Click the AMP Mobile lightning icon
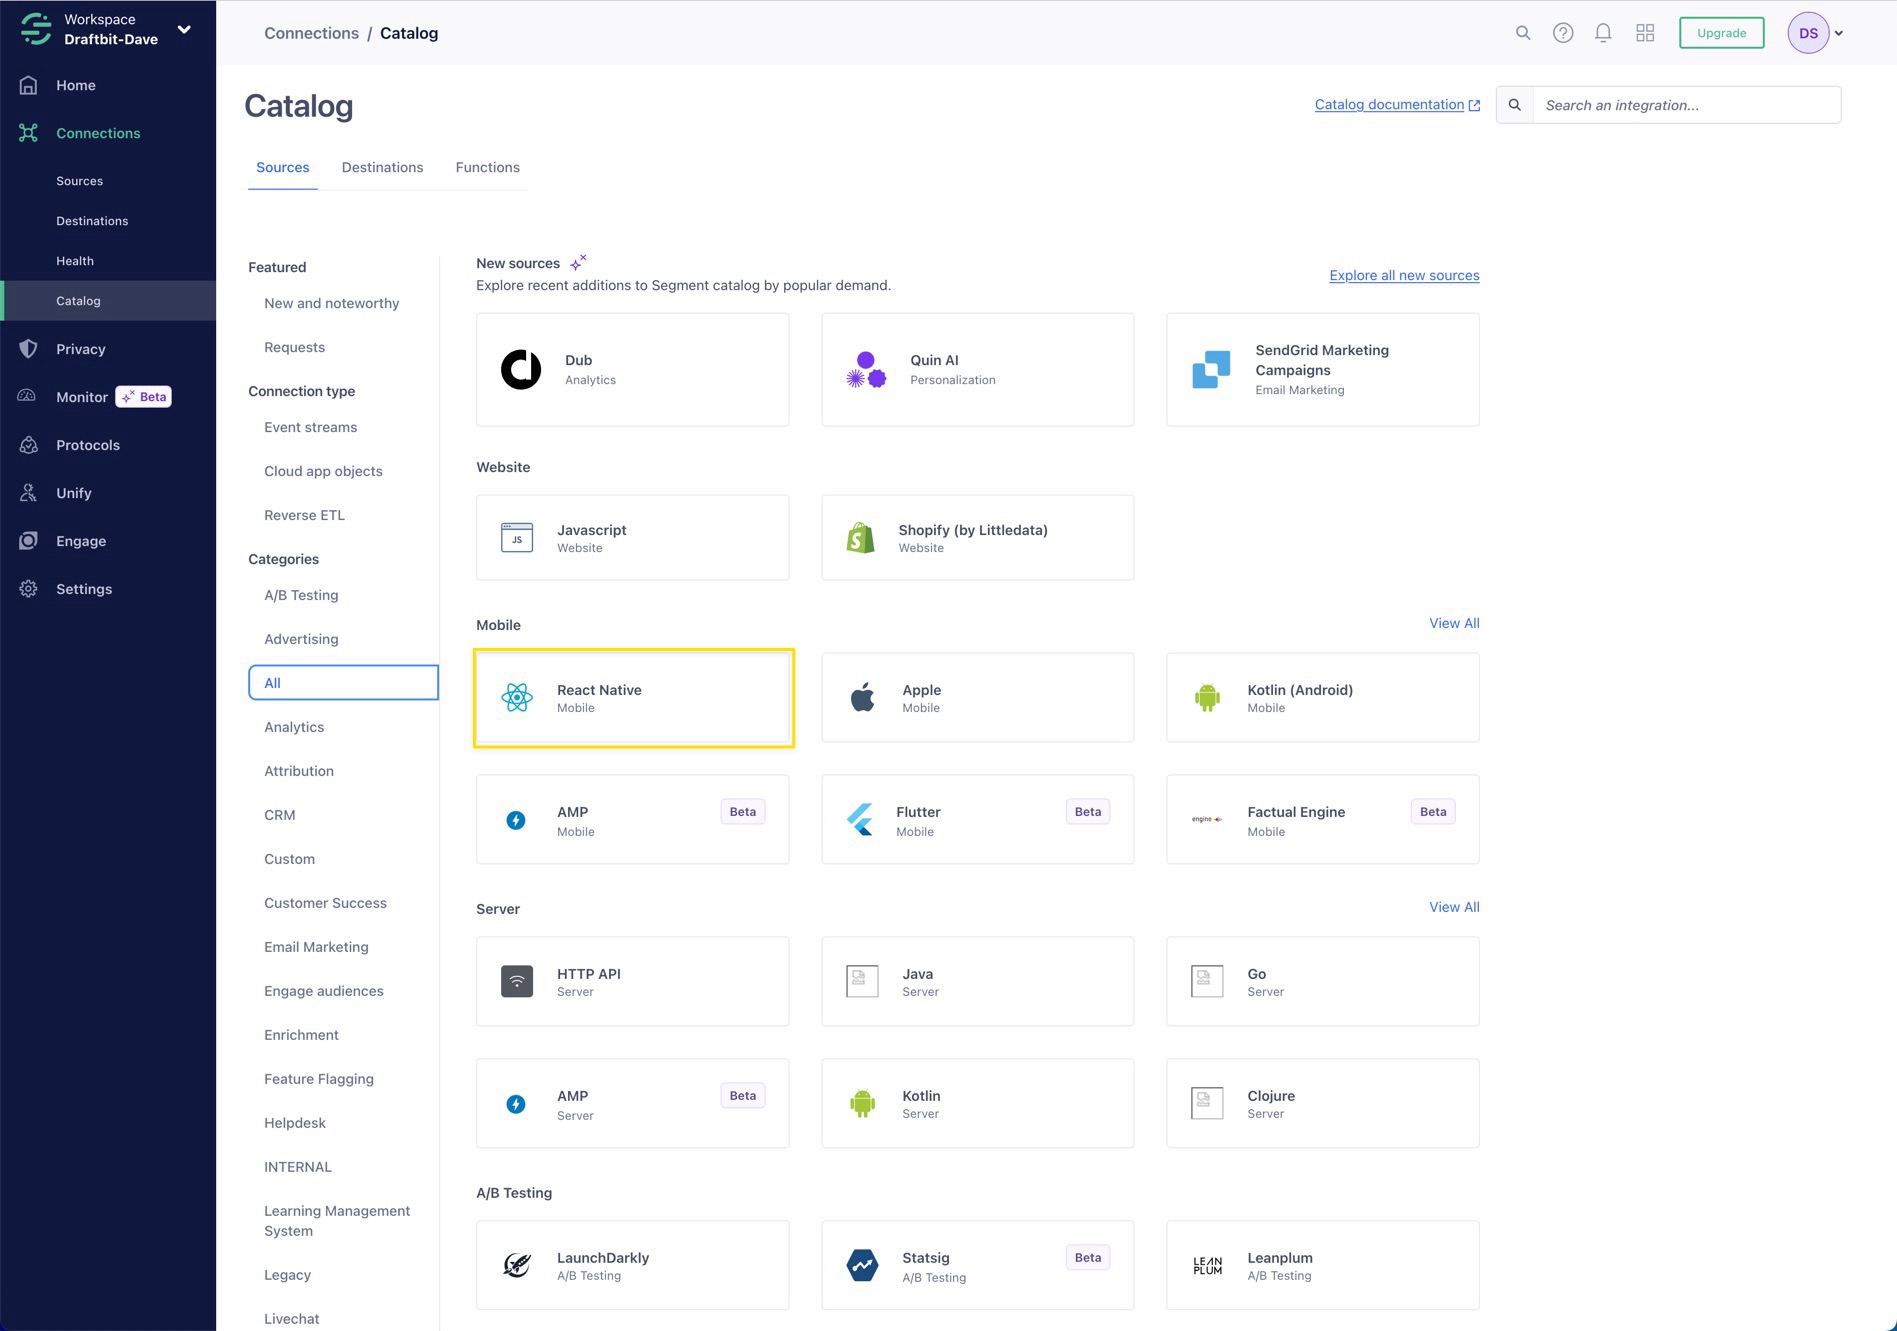The image size is (1897, 1331). 516,821
